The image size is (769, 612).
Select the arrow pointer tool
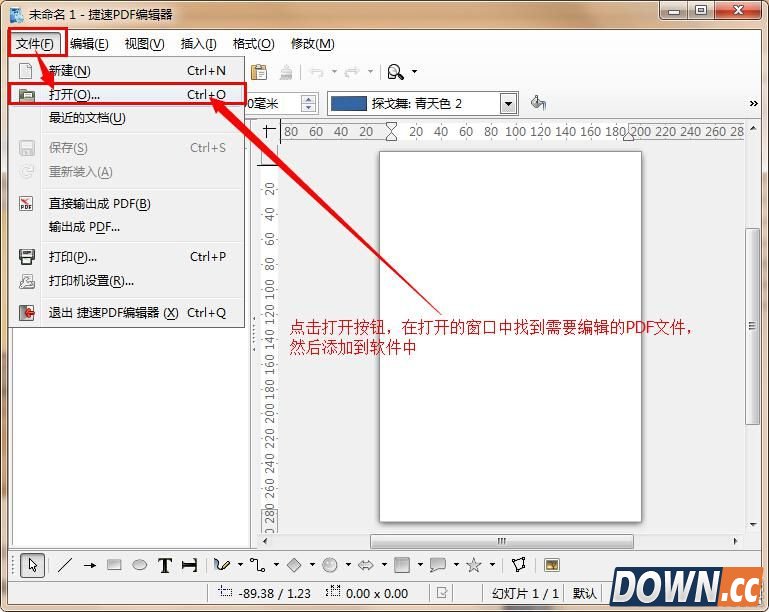point(32,565)
